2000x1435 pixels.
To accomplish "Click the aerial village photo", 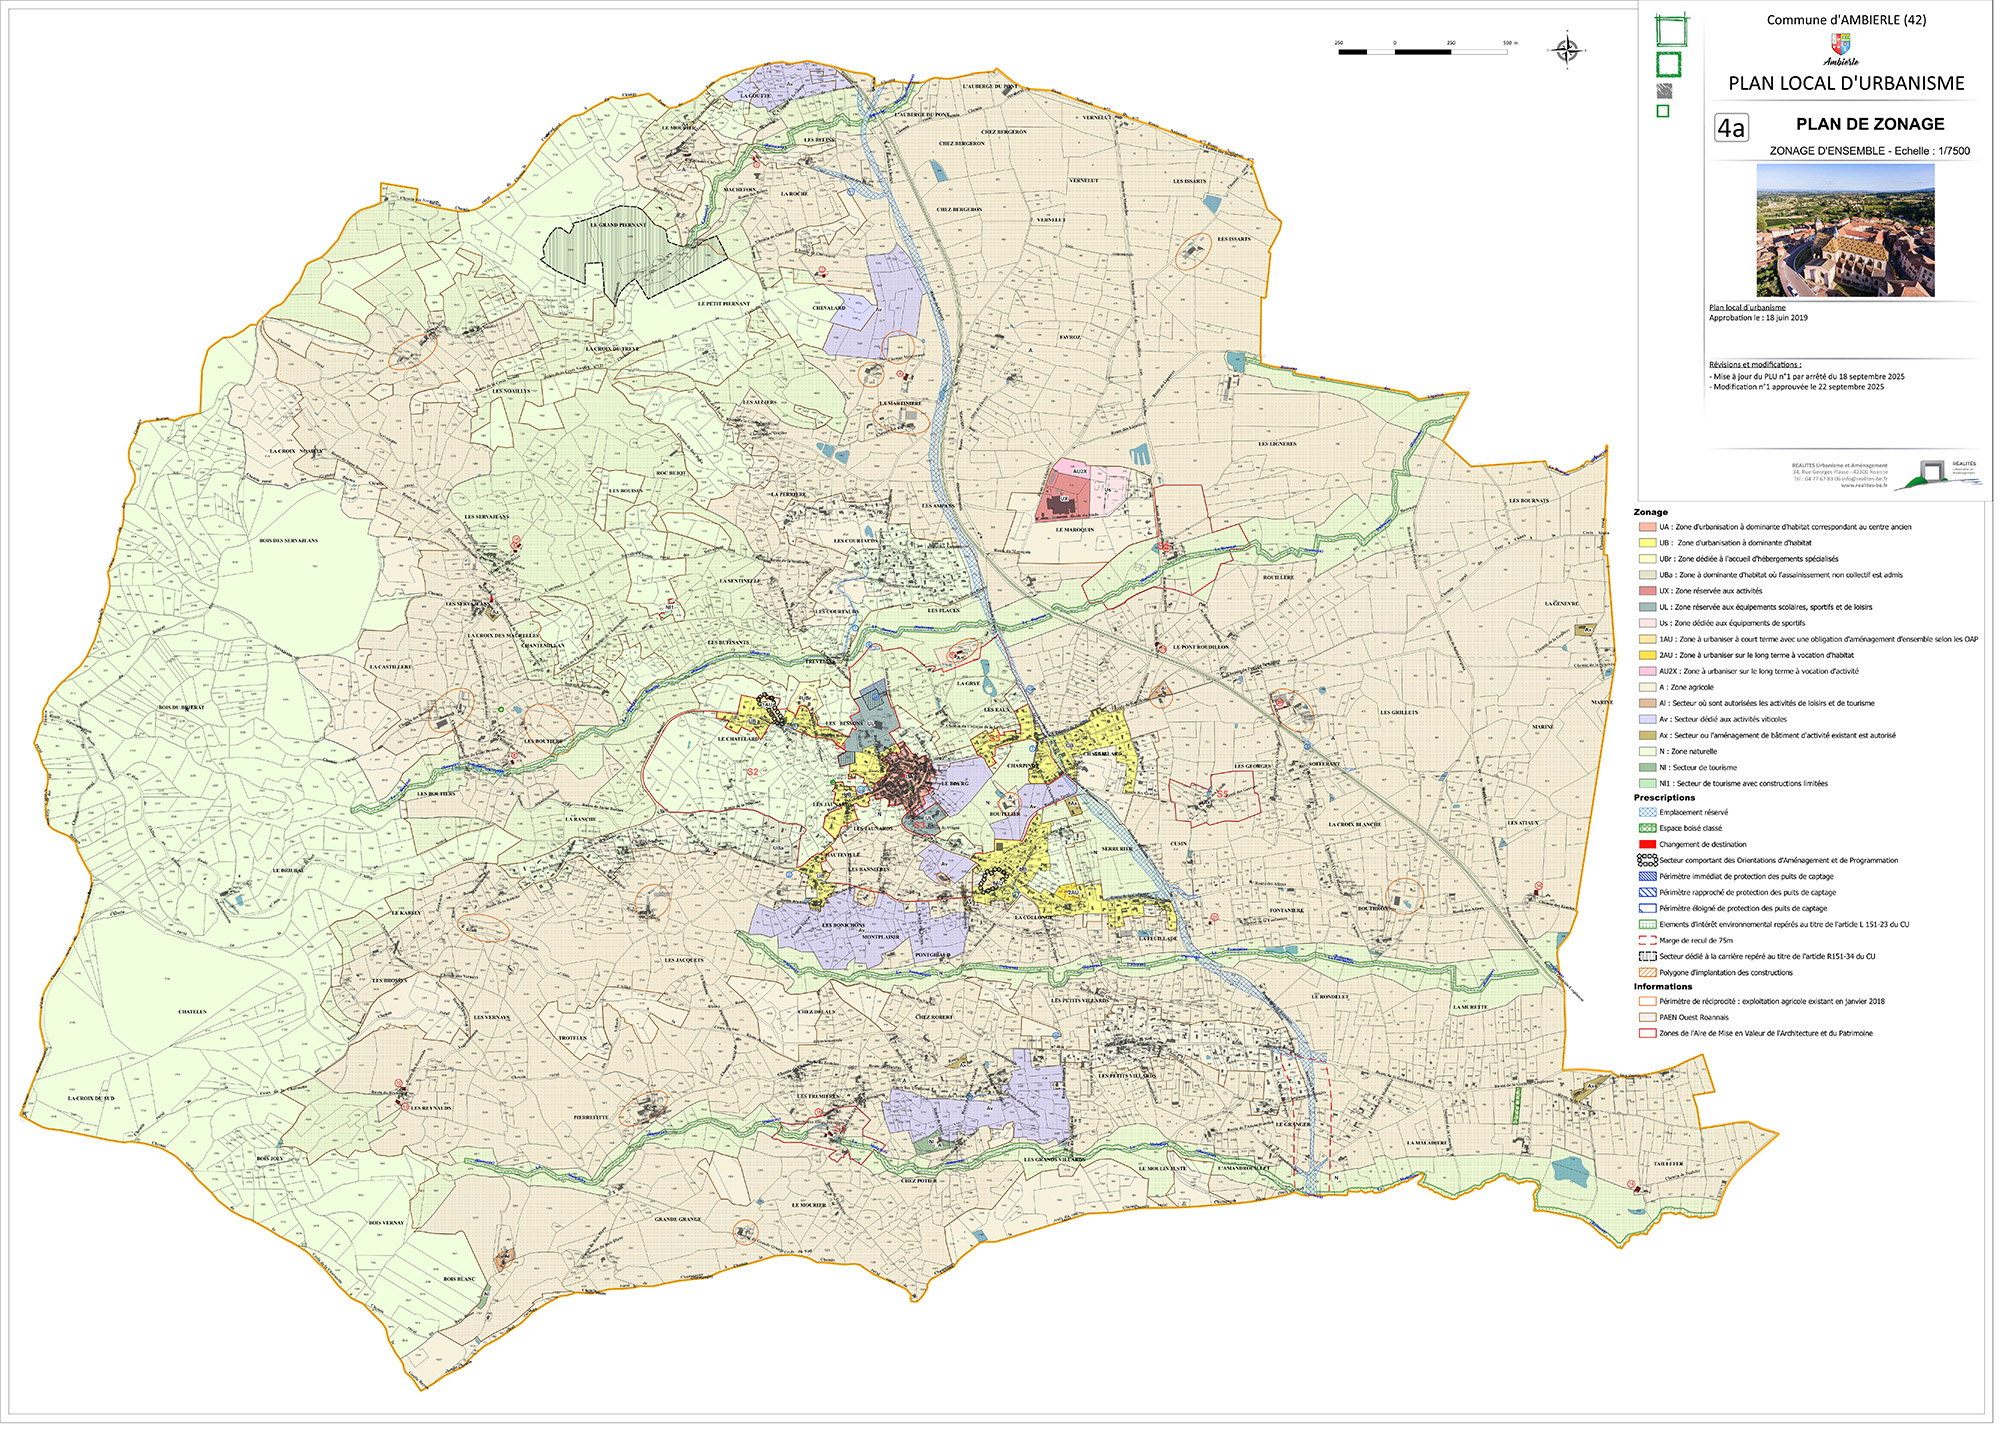I will click(x=1845, y=231).
